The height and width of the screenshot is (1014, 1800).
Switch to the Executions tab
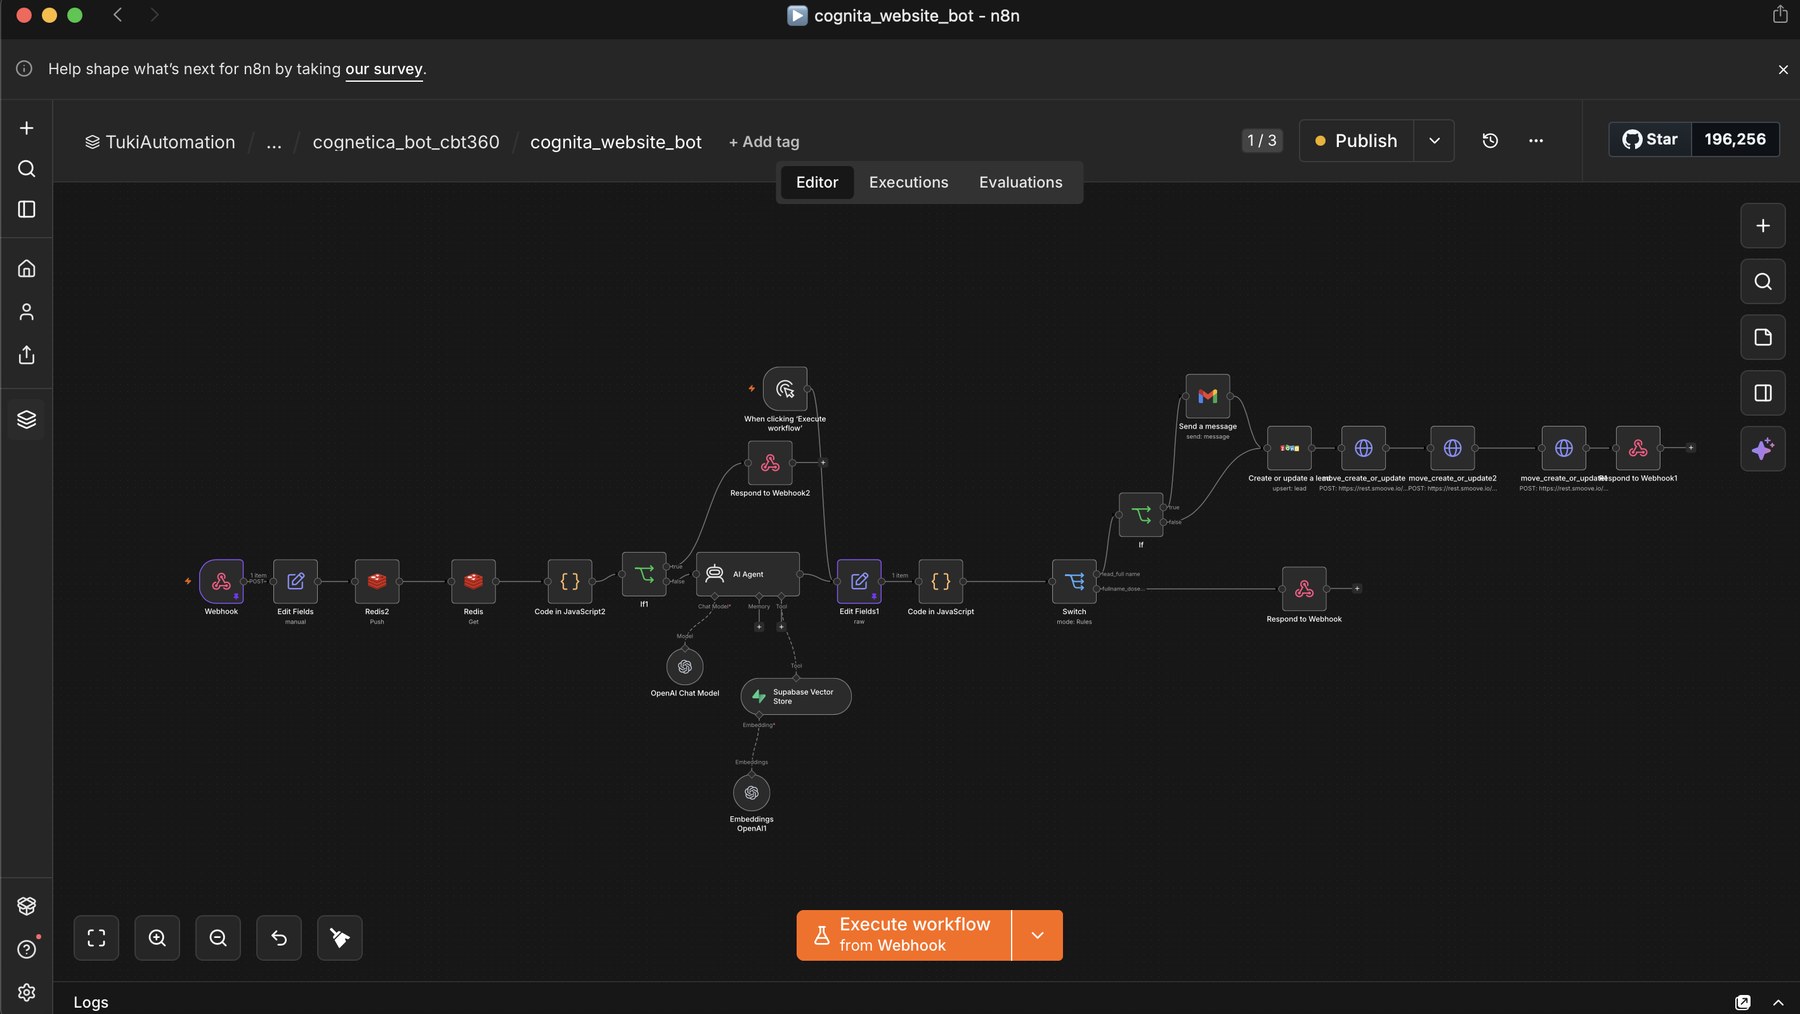tap(908, 182)
